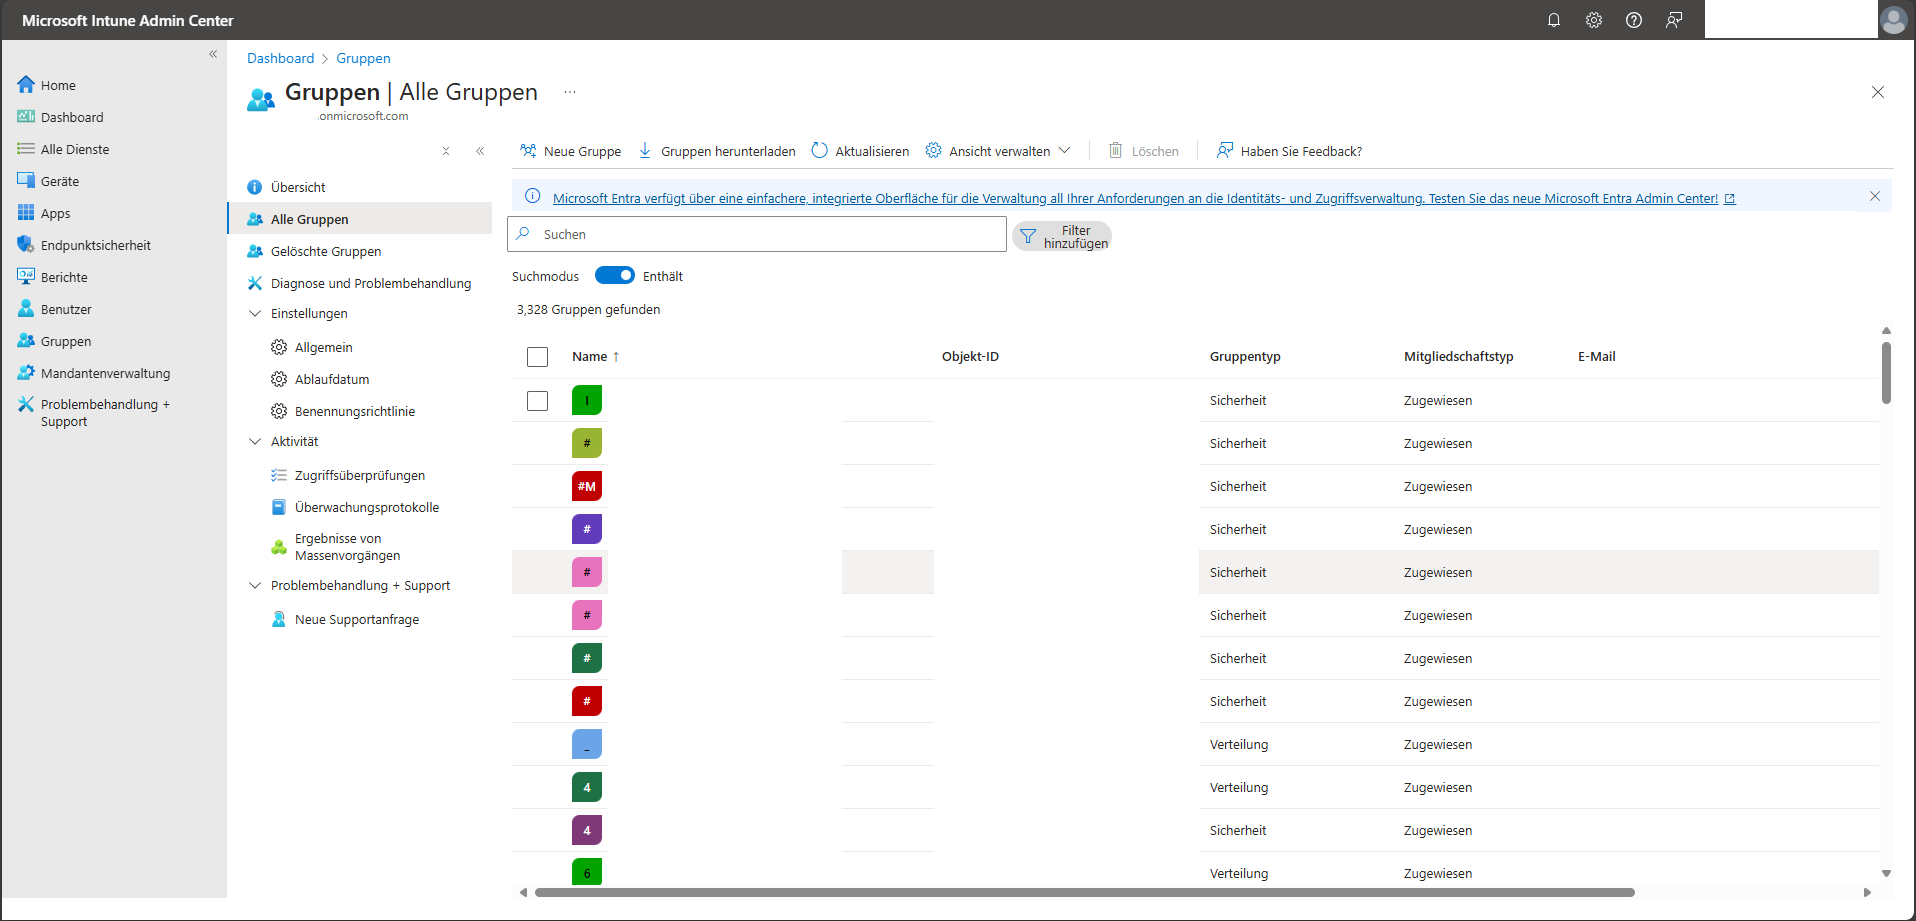Collapse the Aktivität section
1916x921 pixels.
pos(255,441)
